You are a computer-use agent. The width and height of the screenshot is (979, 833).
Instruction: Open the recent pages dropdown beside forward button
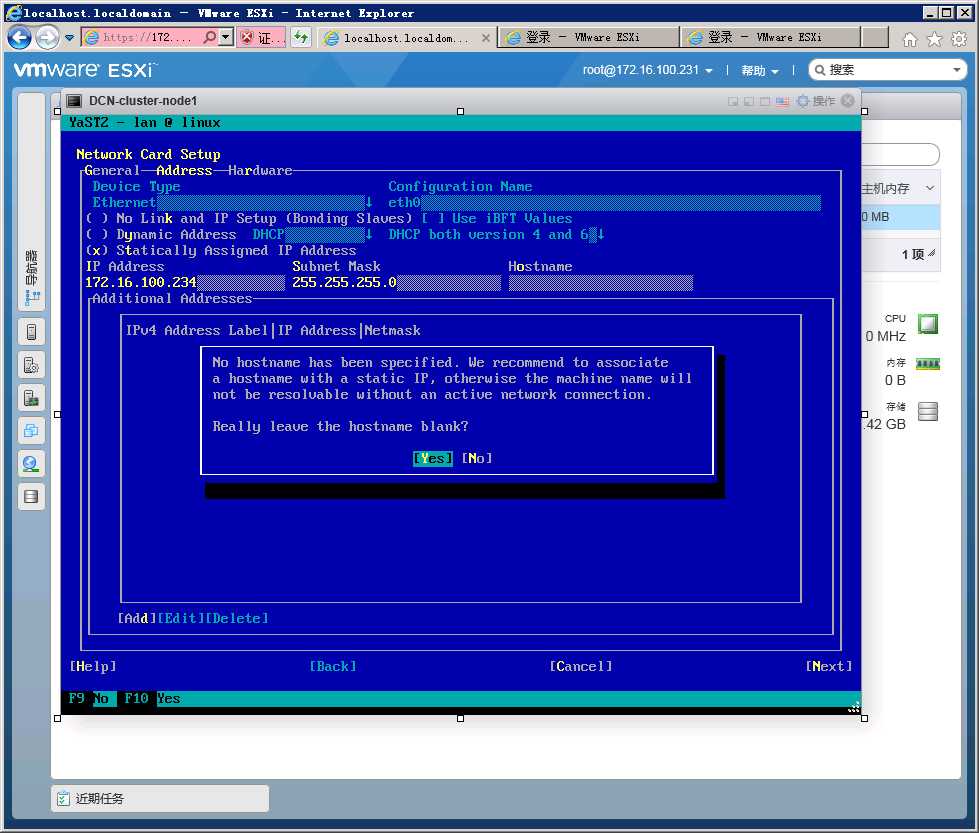click(69, 38)
